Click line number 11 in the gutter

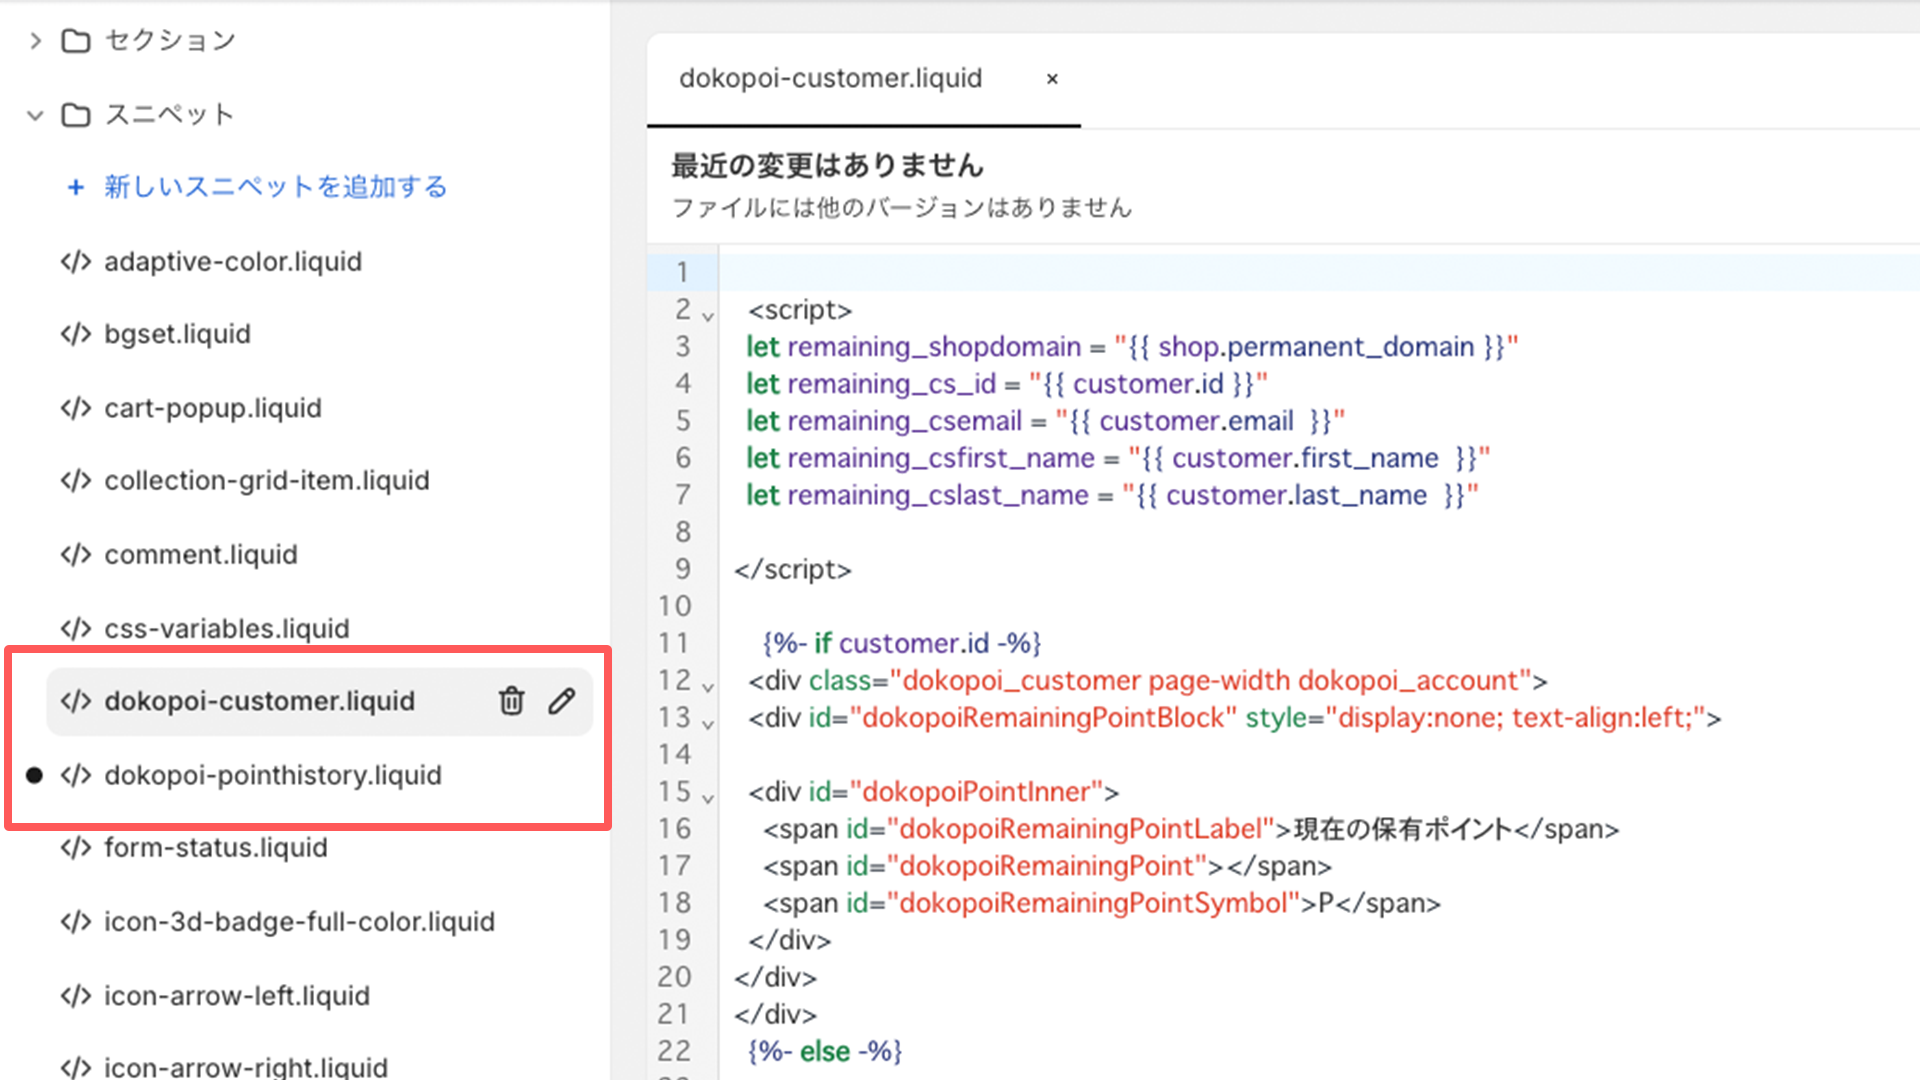pyautogui.click(x=674, y=644)
